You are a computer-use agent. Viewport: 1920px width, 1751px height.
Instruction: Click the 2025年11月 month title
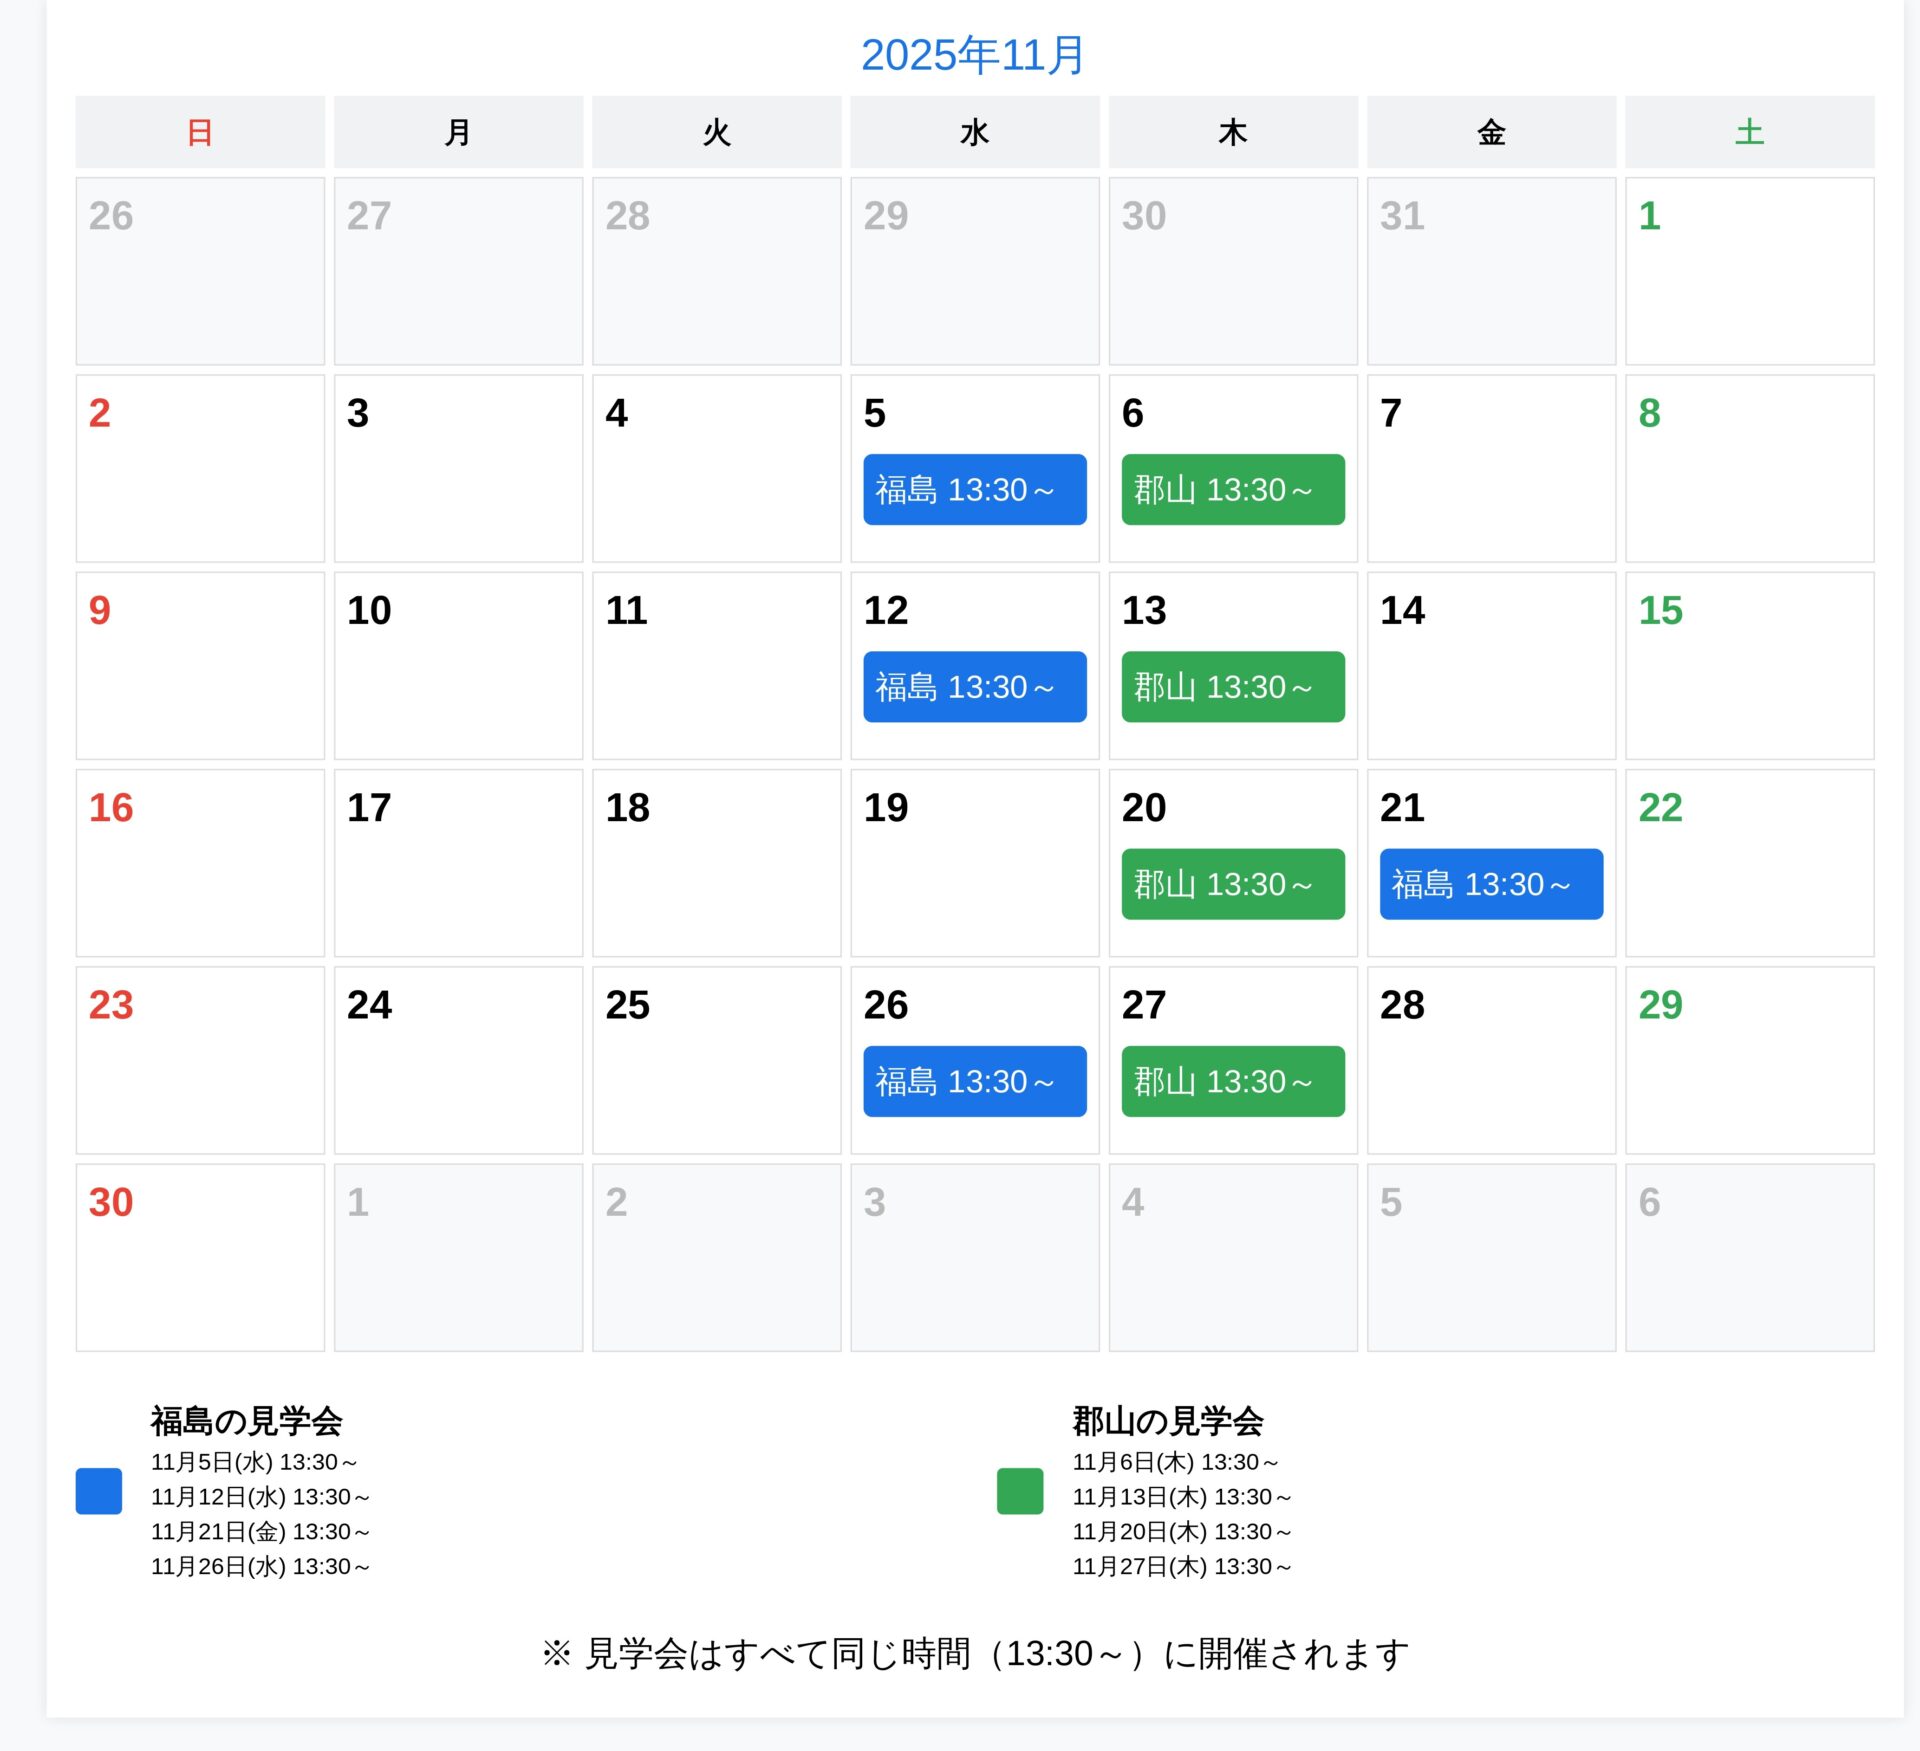(x=972, y=54)
